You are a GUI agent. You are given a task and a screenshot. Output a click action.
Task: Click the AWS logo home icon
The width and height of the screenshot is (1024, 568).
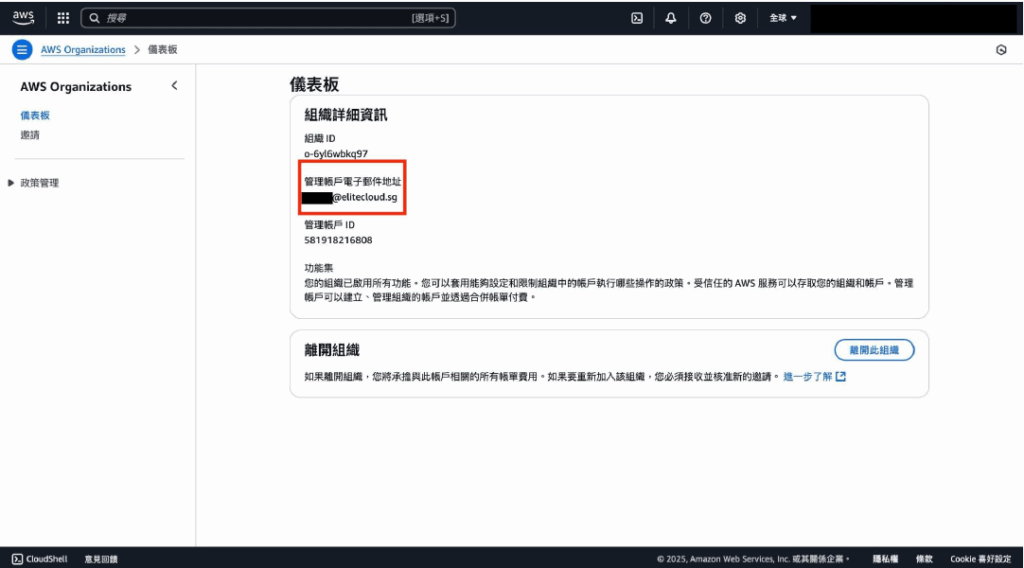coord(23,17)
